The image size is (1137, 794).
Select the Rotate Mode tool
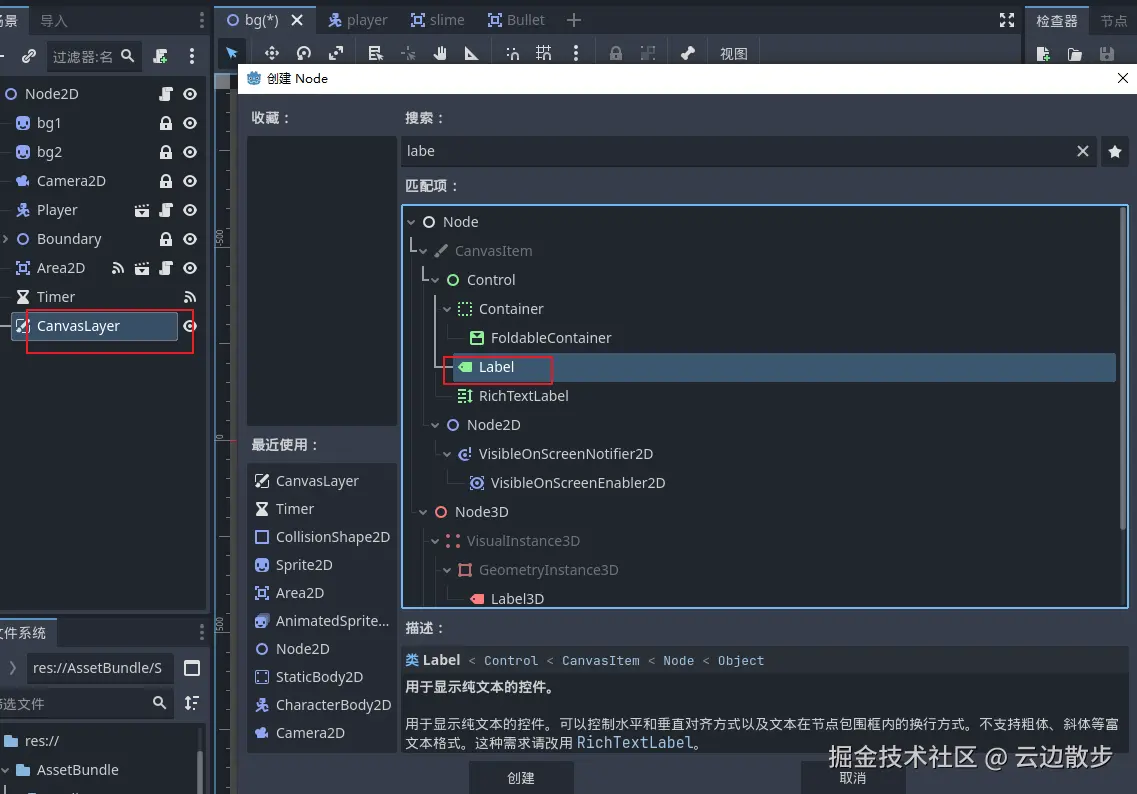[304, 53]
